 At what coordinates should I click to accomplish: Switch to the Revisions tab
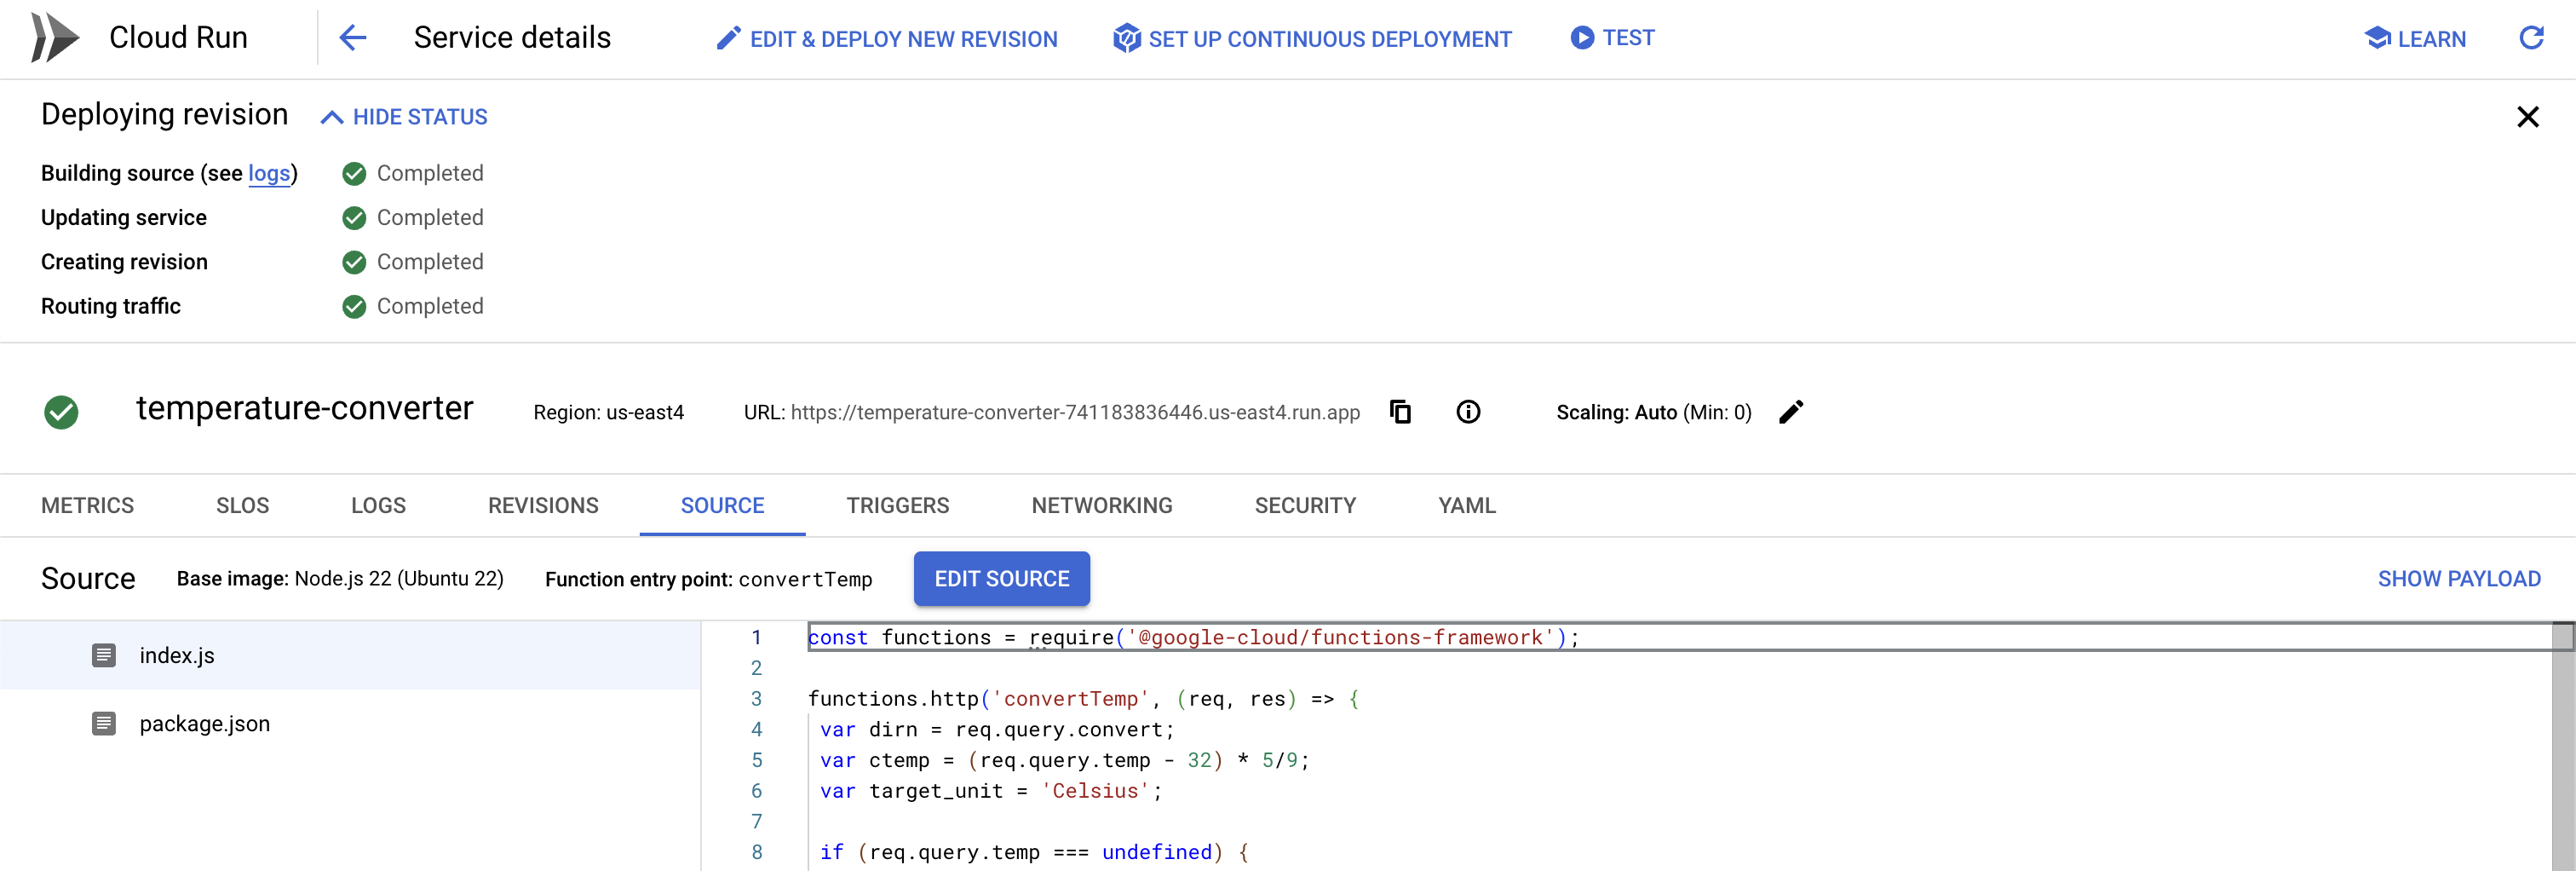(x=543, y=505)
